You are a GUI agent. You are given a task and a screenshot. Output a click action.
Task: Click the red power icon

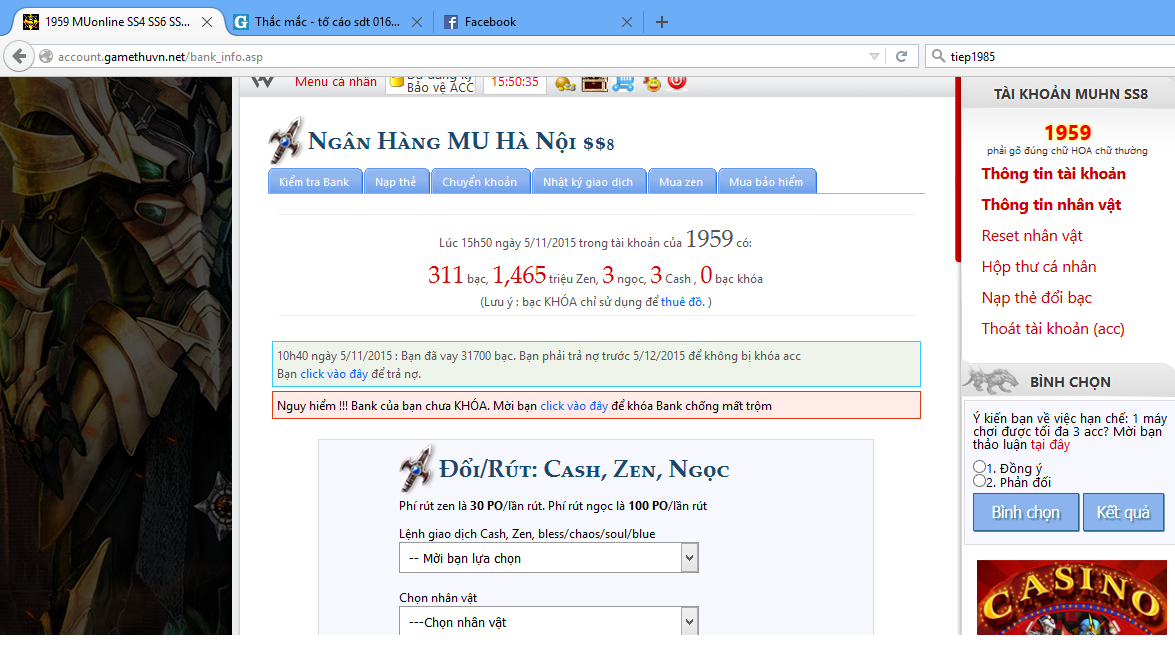click(677, 82)
